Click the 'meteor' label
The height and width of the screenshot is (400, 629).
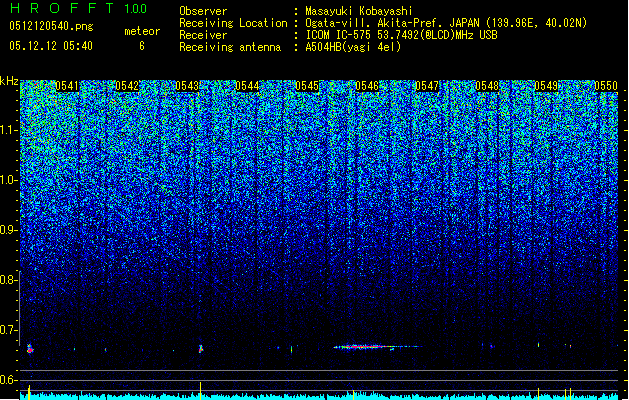pyautogui.click(x=142, y=31)
